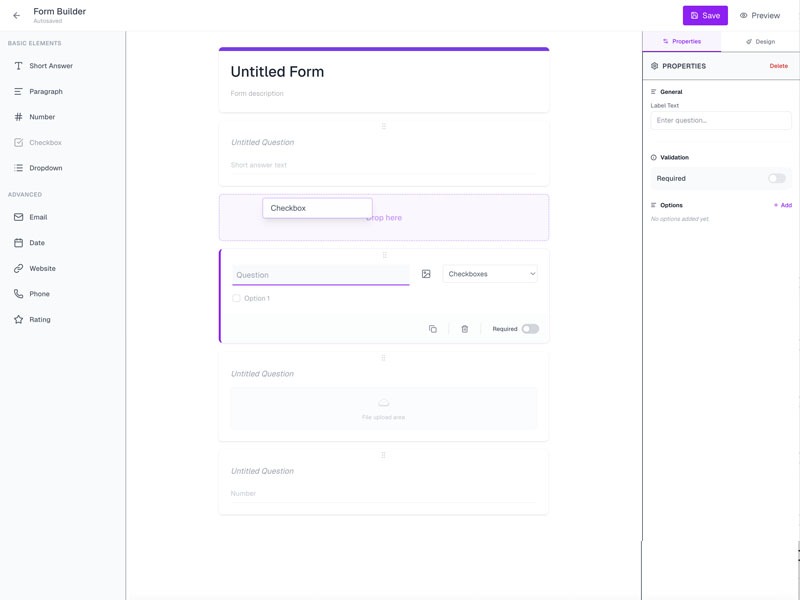Click the Untitled Form title
Image resolution: width=800 pixels, height=600 pixels.
coord(277,71)
